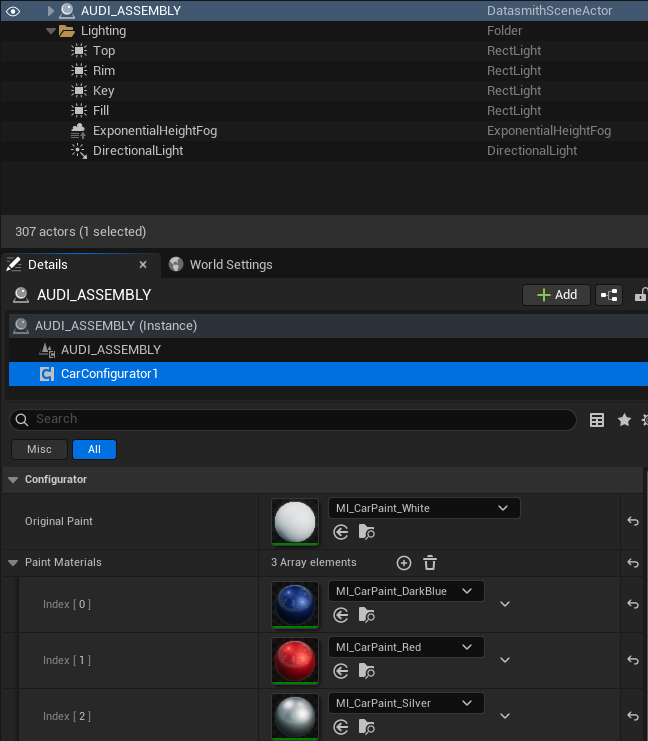The height and width of the screenshot is (741, 648).
Task: Toggle favorites star filter
Action: [x=624, y=420]
